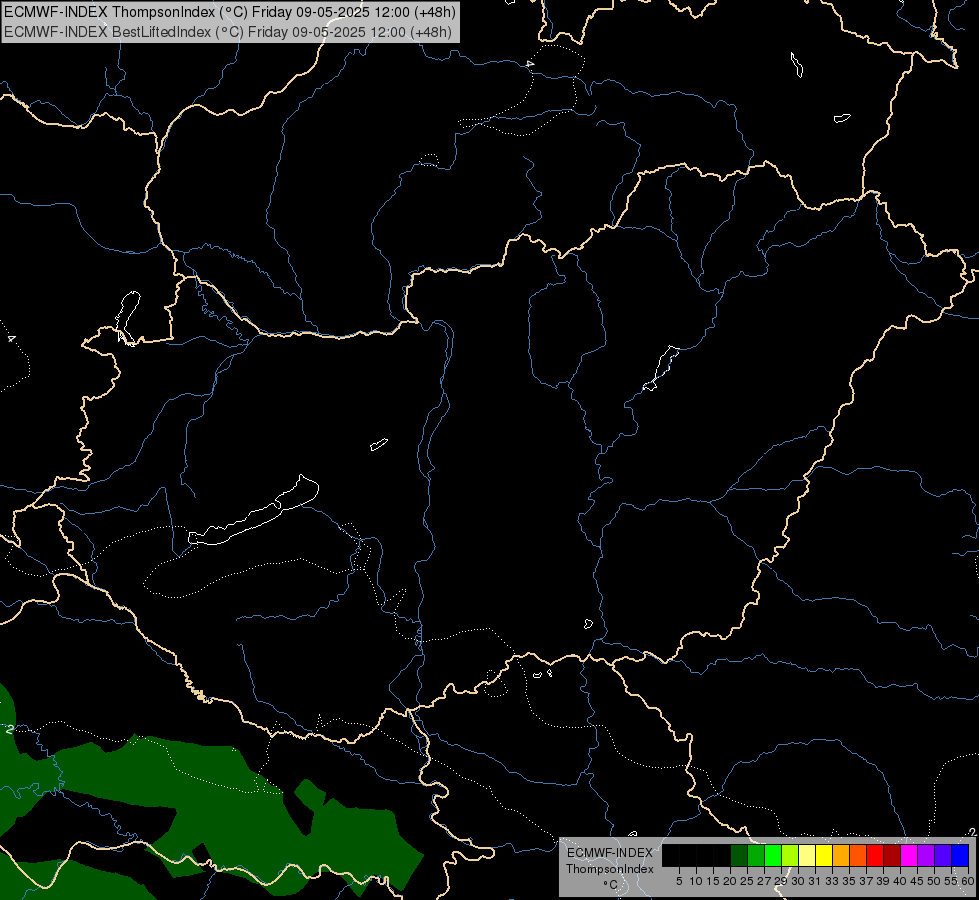Select the dark green 20–25 legend swatch
Screen dimensions: 979x900
(739, 855)
